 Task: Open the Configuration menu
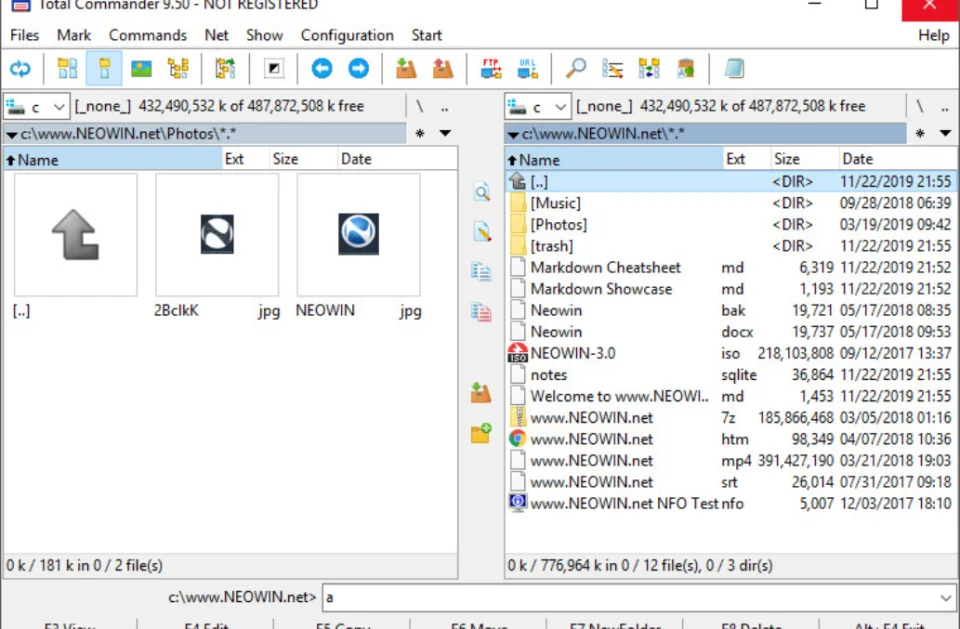click(347, 35)
